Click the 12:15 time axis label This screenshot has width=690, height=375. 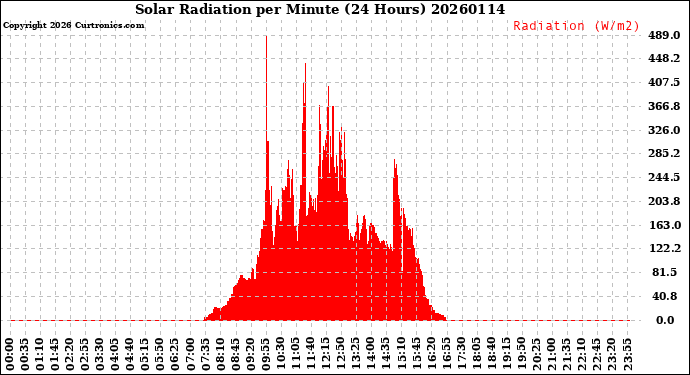(x=326, y=354)
